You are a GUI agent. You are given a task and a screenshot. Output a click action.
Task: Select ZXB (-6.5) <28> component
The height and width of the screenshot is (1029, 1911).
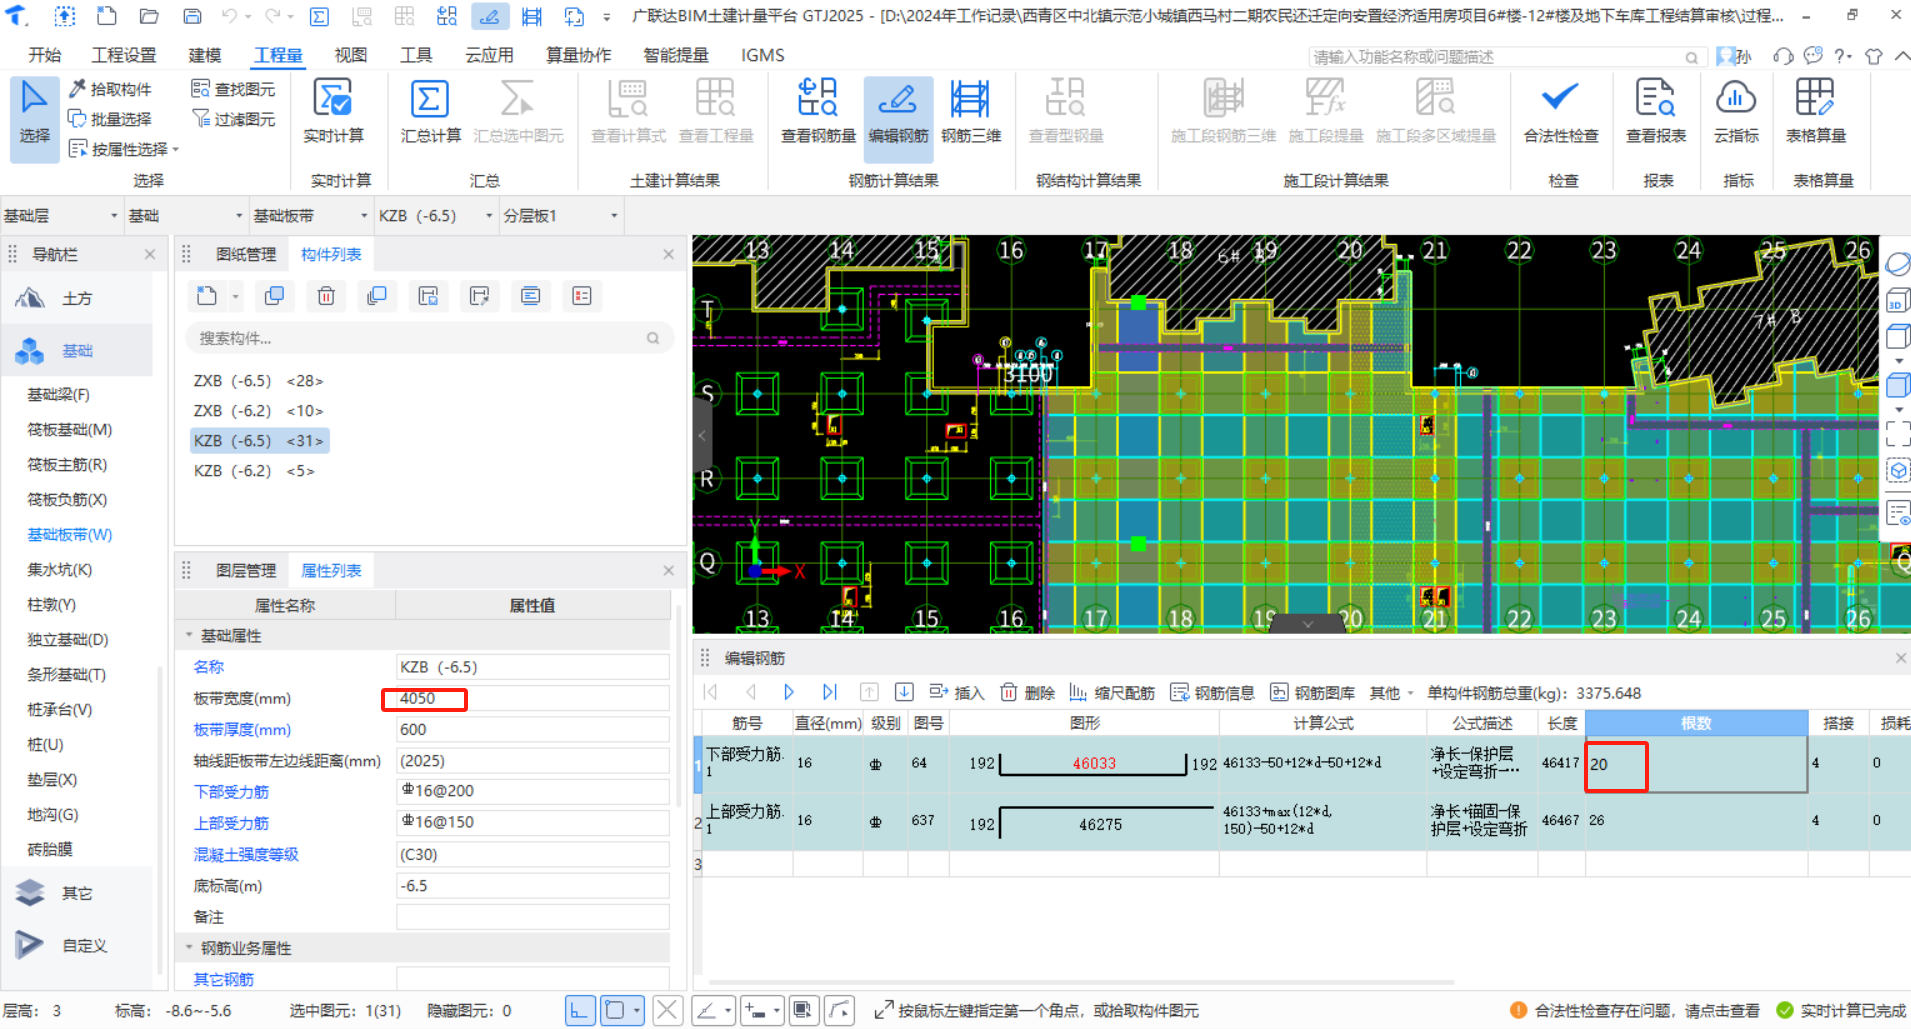[258, 381]
